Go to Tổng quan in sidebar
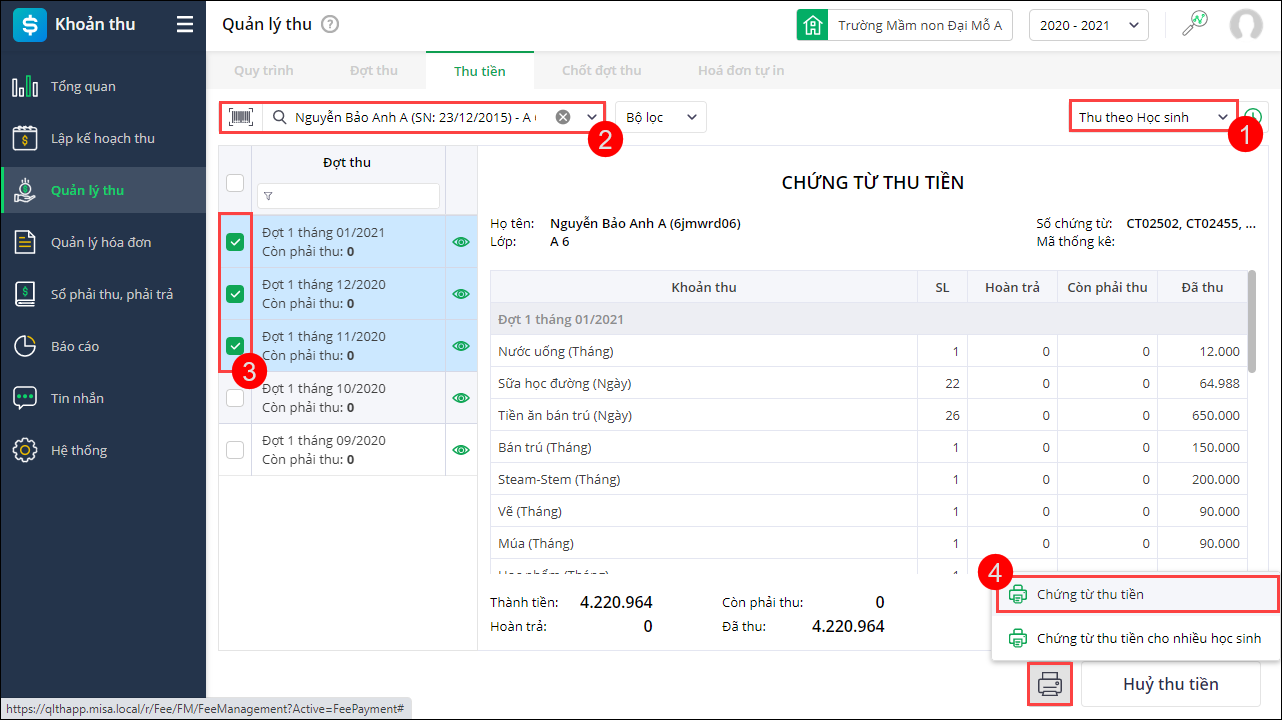The height and width of the screenshot is (720, 1282). (103, 86)
